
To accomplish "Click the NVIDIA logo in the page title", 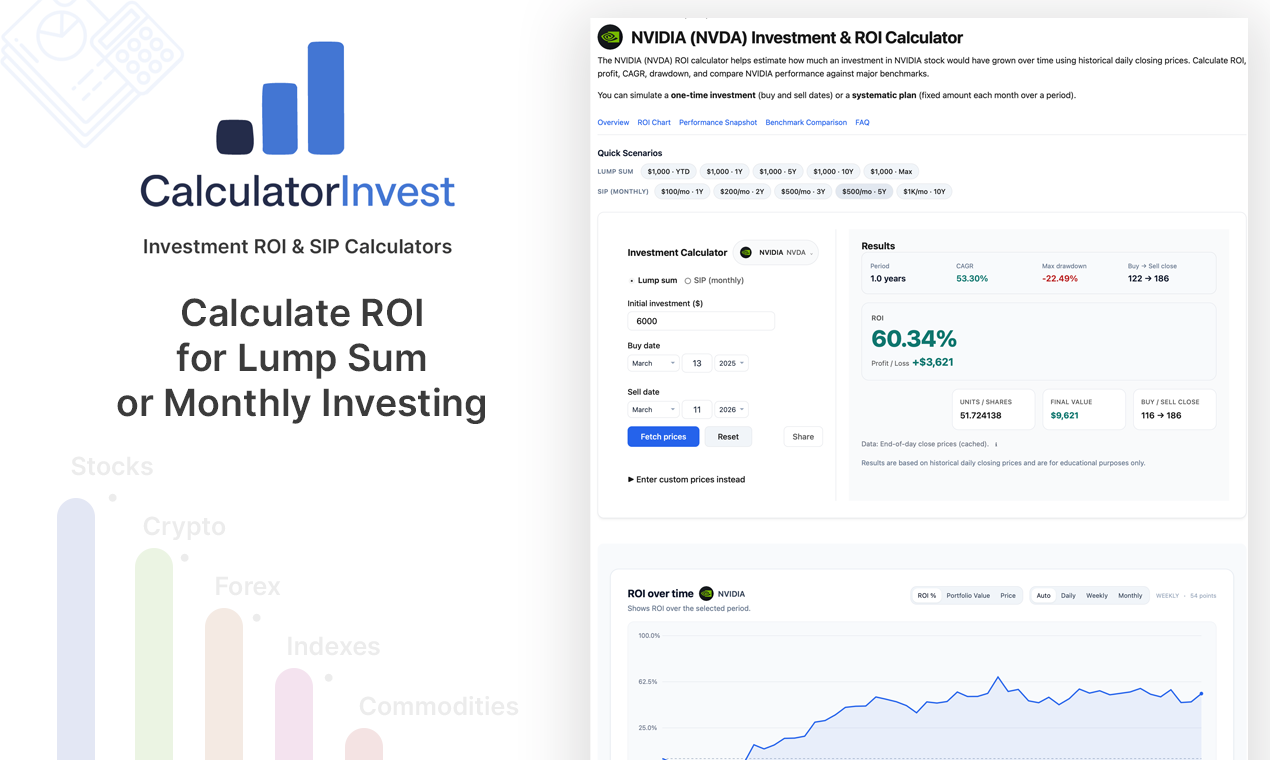I will (608, 37).
